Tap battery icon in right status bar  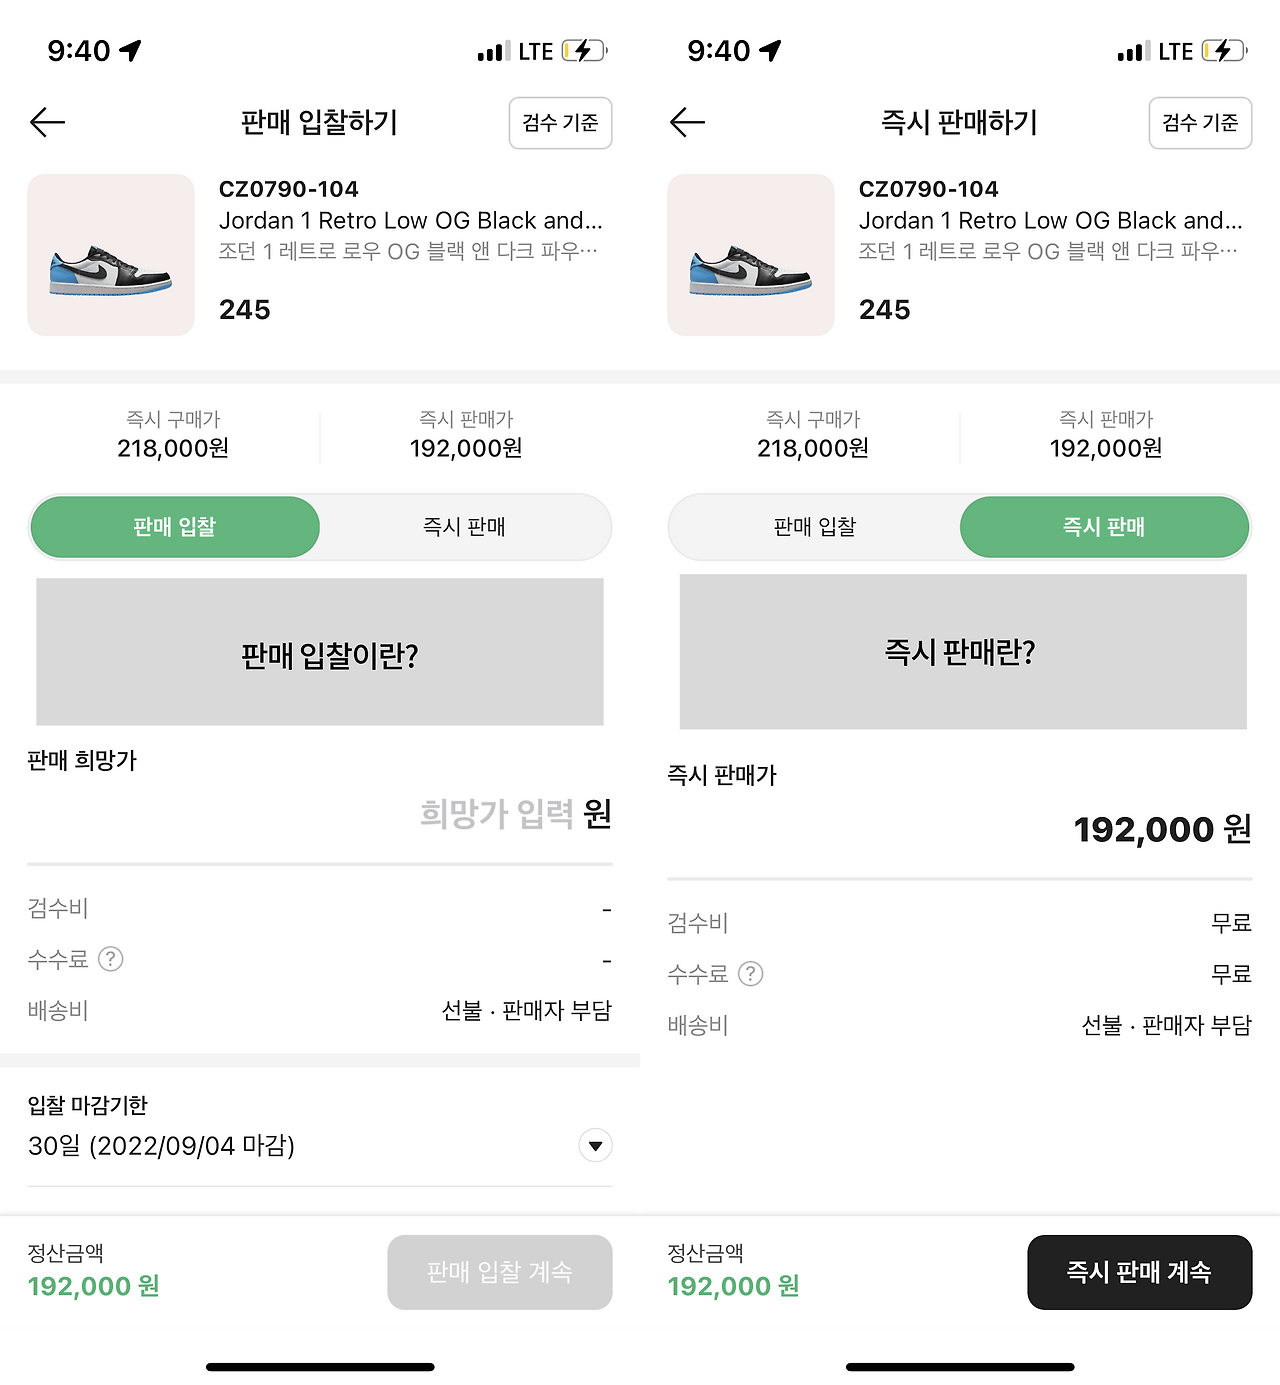tap(1224, 51)
